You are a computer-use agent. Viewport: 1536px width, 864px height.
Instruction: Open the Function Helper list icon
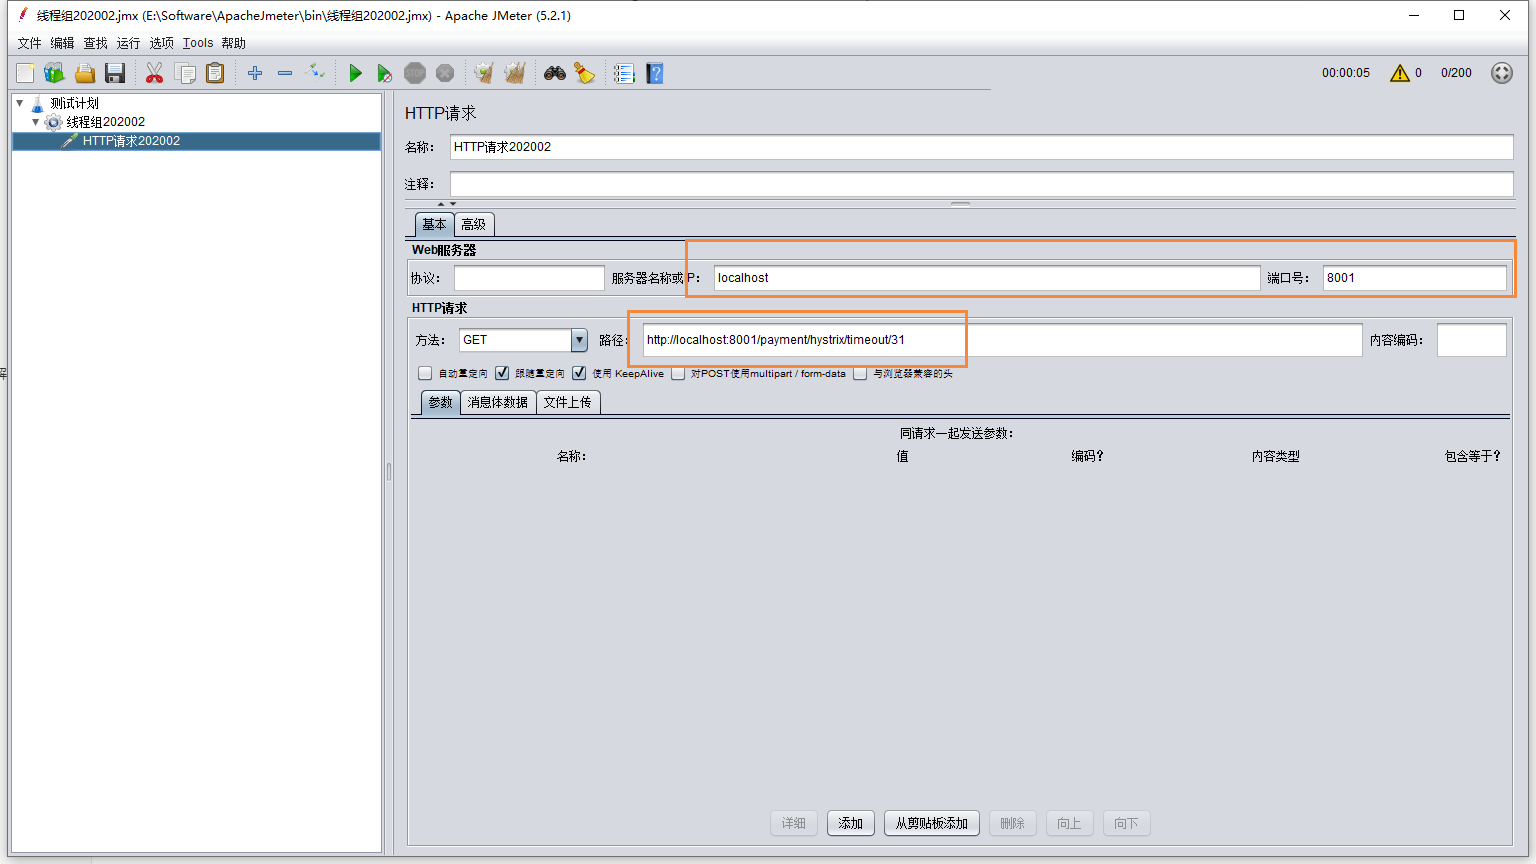[624, 73]
